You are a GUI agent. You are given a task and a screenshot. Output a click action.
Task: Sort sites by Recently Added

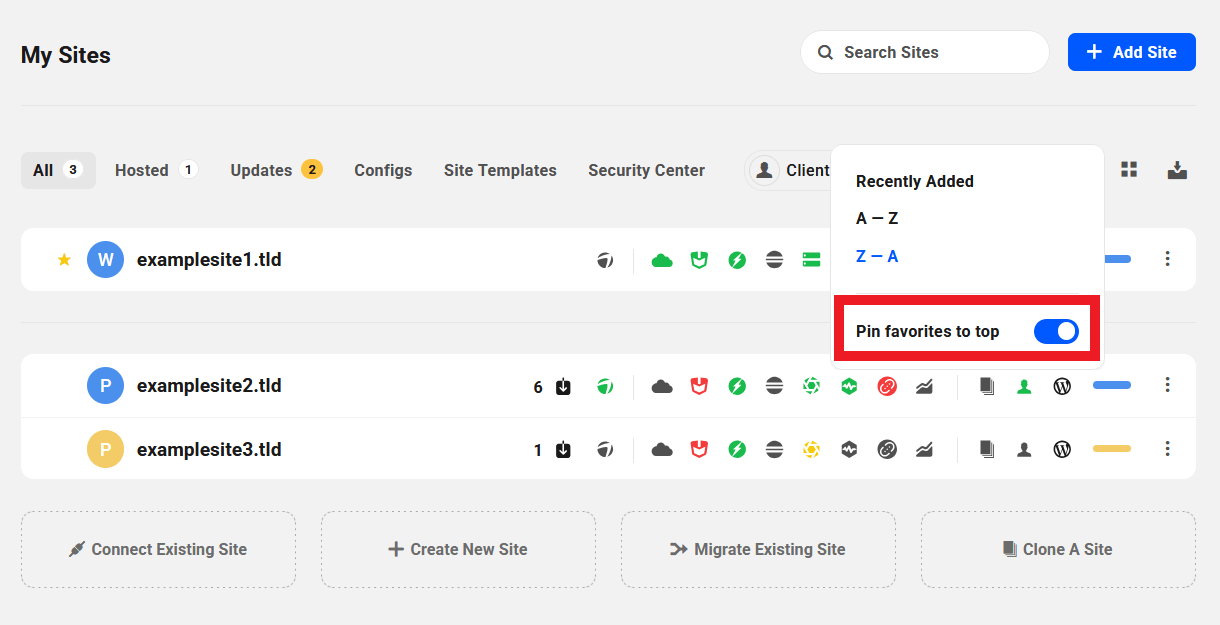pyautogui.click(x=914, y=181)
